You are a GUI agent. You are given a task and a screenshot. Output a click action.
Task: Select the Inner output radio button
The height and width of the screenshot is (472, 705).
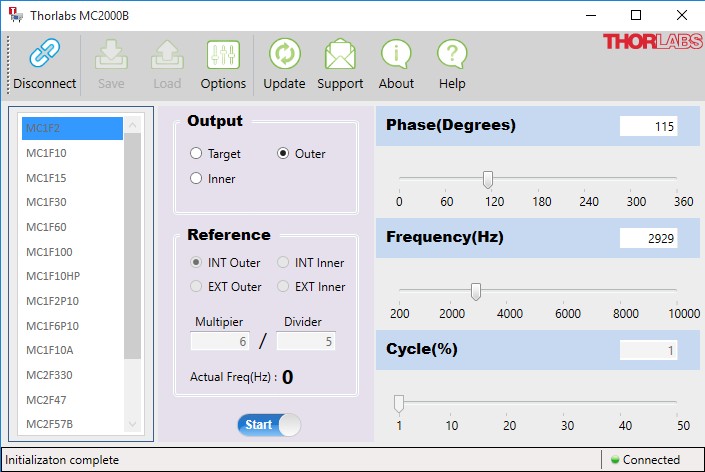[x=196, y=178]
